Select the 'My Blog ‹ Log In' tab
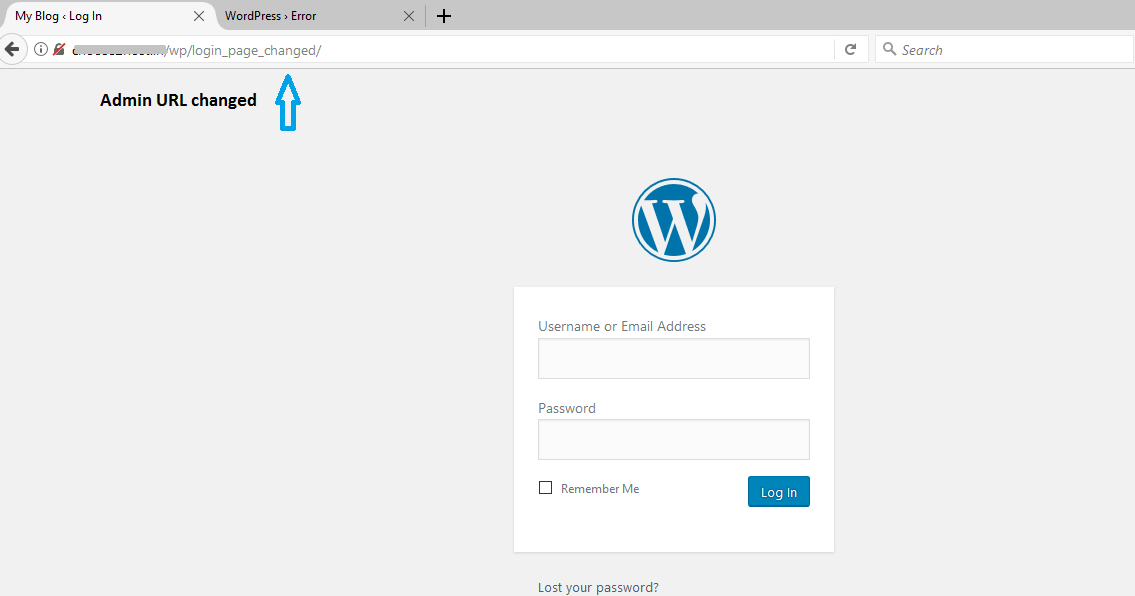 coord(90,16)
